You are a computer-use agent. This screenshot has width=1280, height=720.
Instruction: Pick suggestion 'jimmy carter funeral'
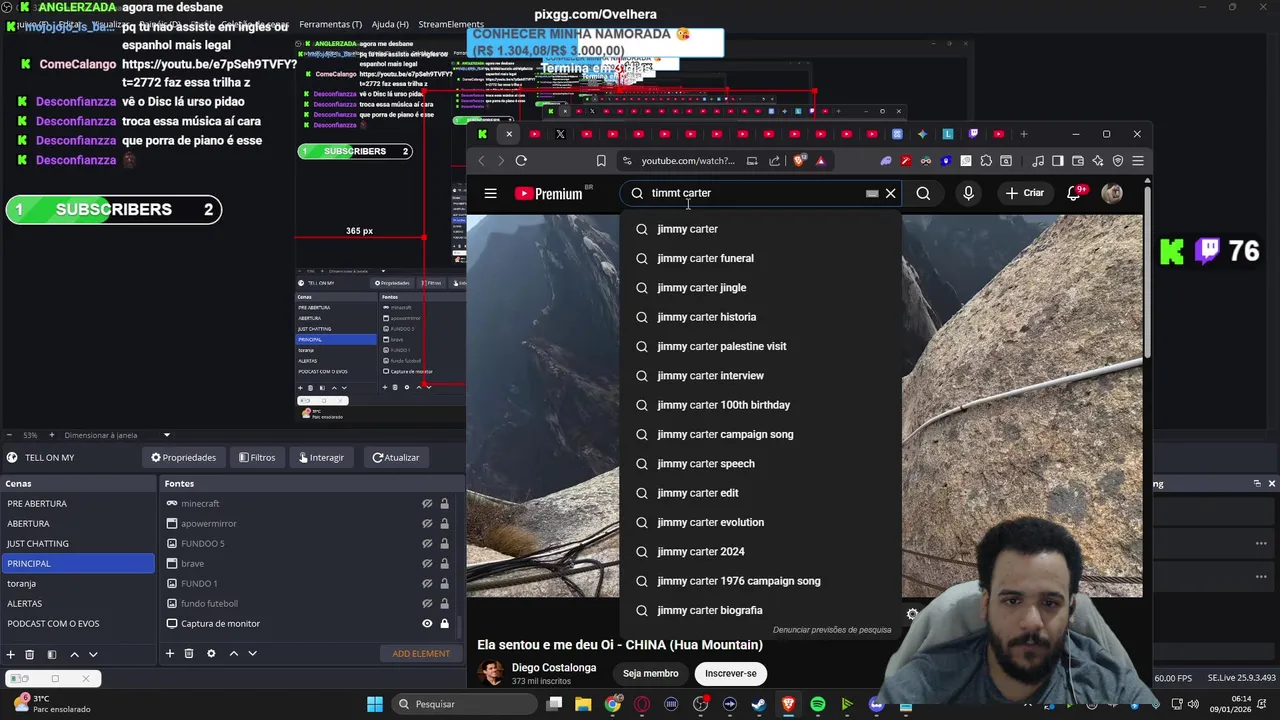click(760, 258)
